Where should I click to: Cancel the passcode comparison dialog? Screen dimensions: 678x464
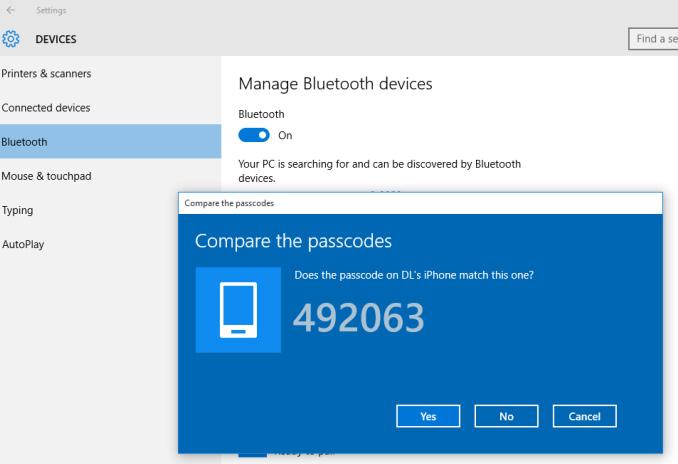(x=585, y=416)
